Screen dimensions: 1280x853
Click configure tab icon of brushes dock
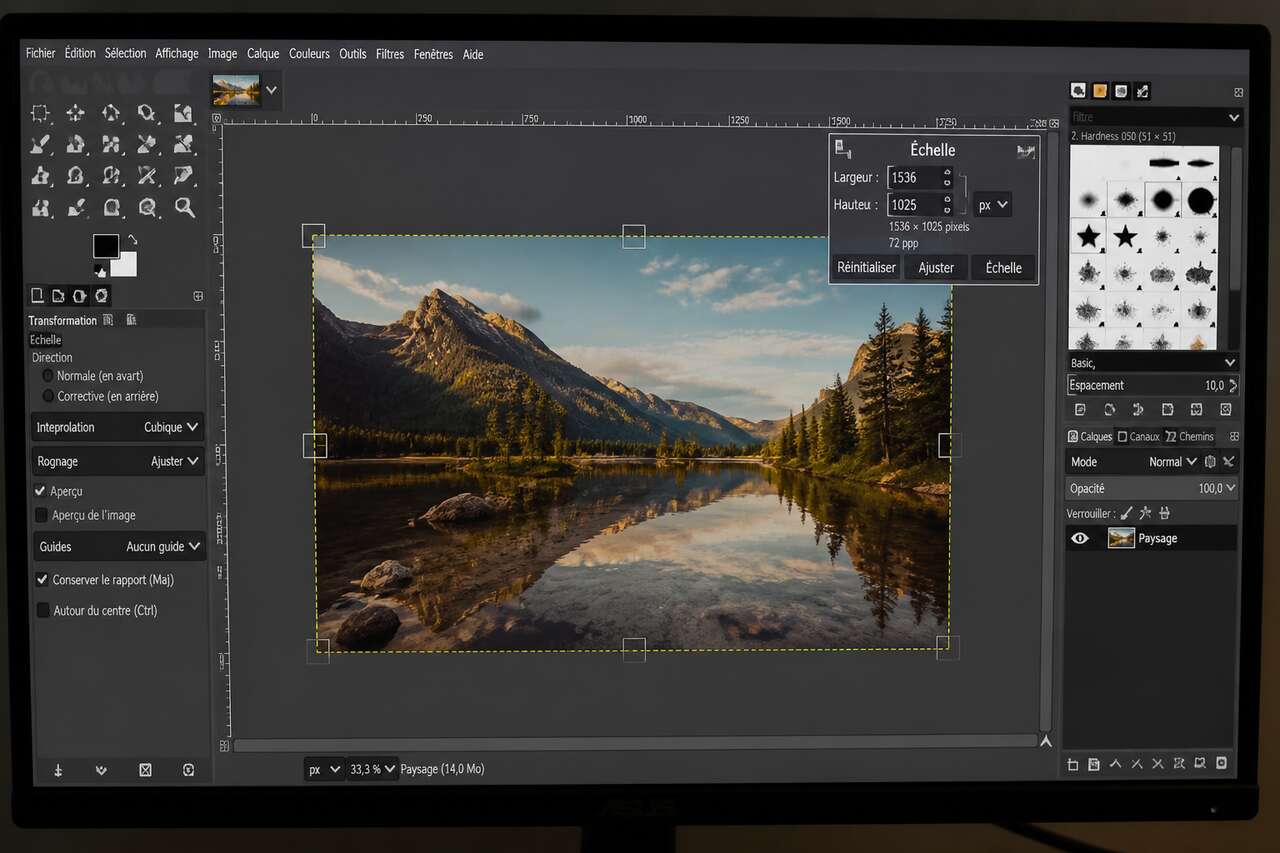1238,92
